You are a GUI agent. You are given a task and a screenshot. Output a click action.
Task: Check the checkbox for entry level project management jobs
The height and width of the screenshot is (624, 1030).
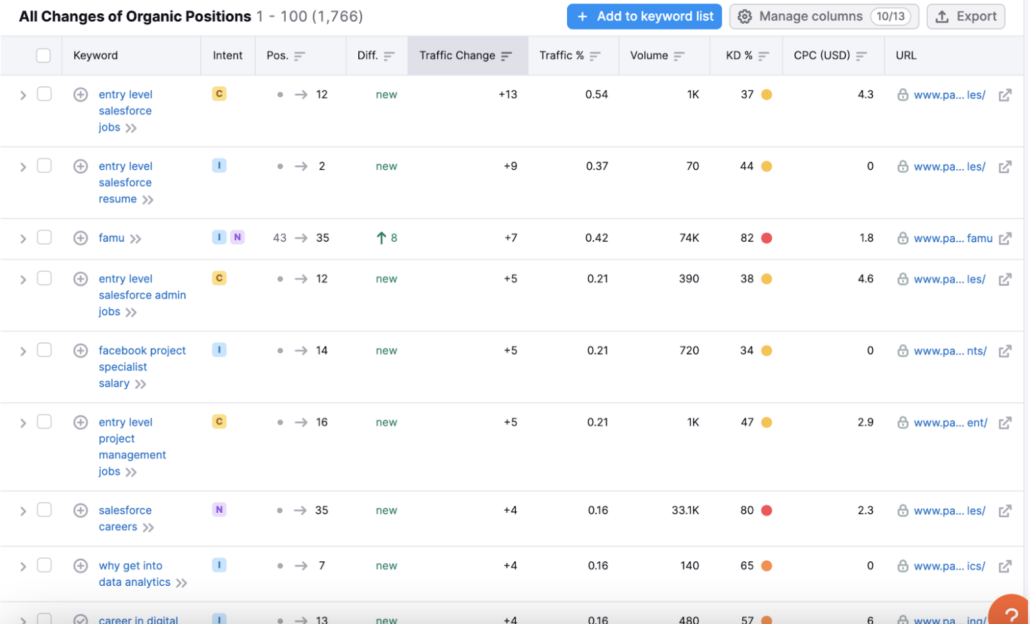click(44, 422)
